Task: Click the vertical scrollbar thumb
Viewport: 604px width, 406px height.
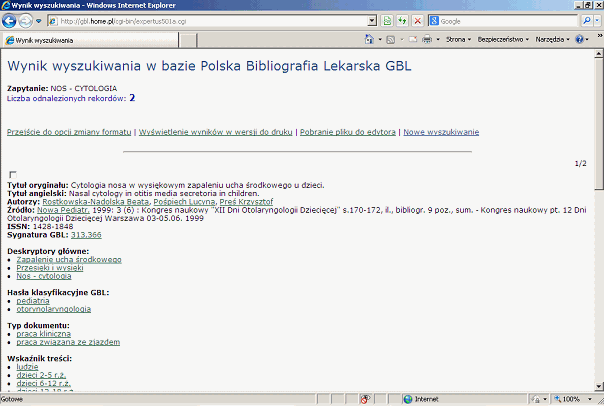Action: [599, 124]
